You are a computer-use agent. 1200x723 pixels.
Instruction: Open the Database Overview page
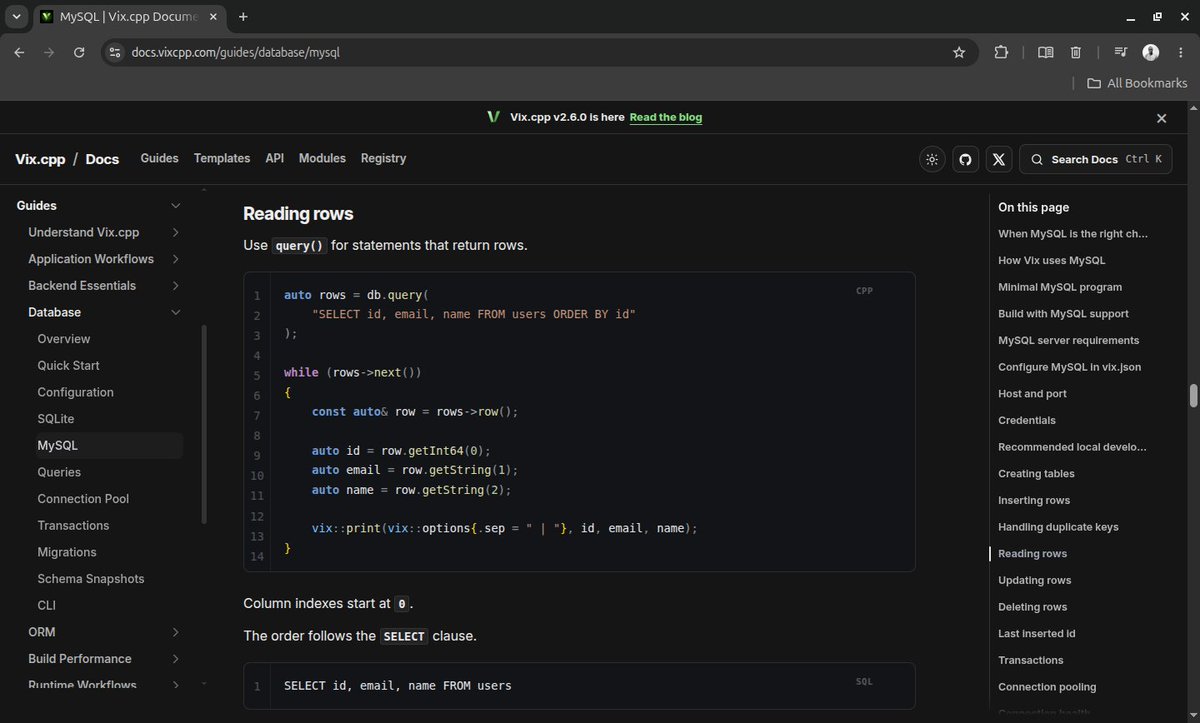[64, 339]
